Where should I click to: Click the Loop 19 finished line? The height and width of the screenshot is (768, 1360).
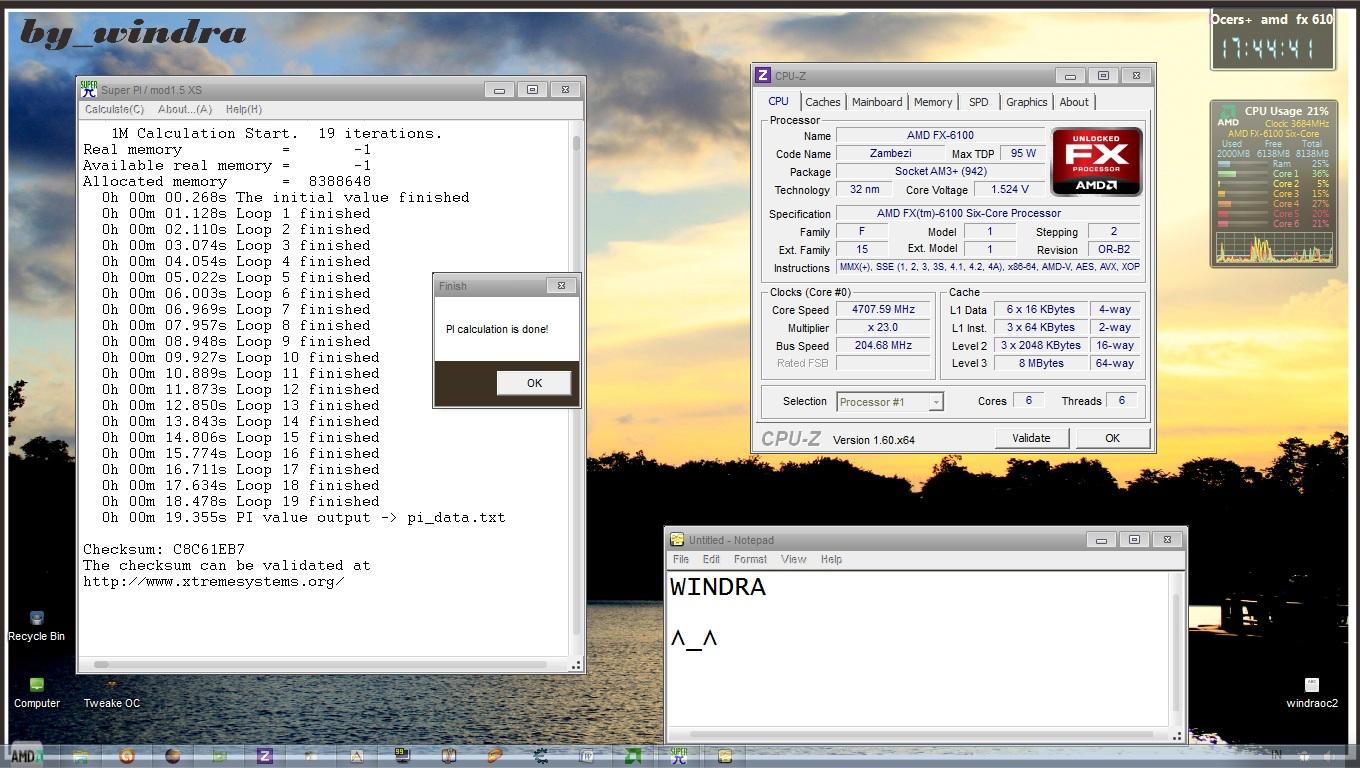click(x=241, y=501)
